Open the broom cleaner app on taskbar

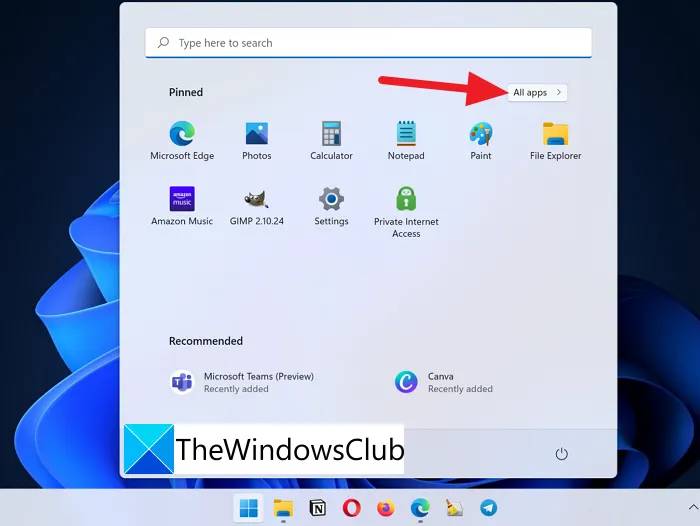coord(454,508)
